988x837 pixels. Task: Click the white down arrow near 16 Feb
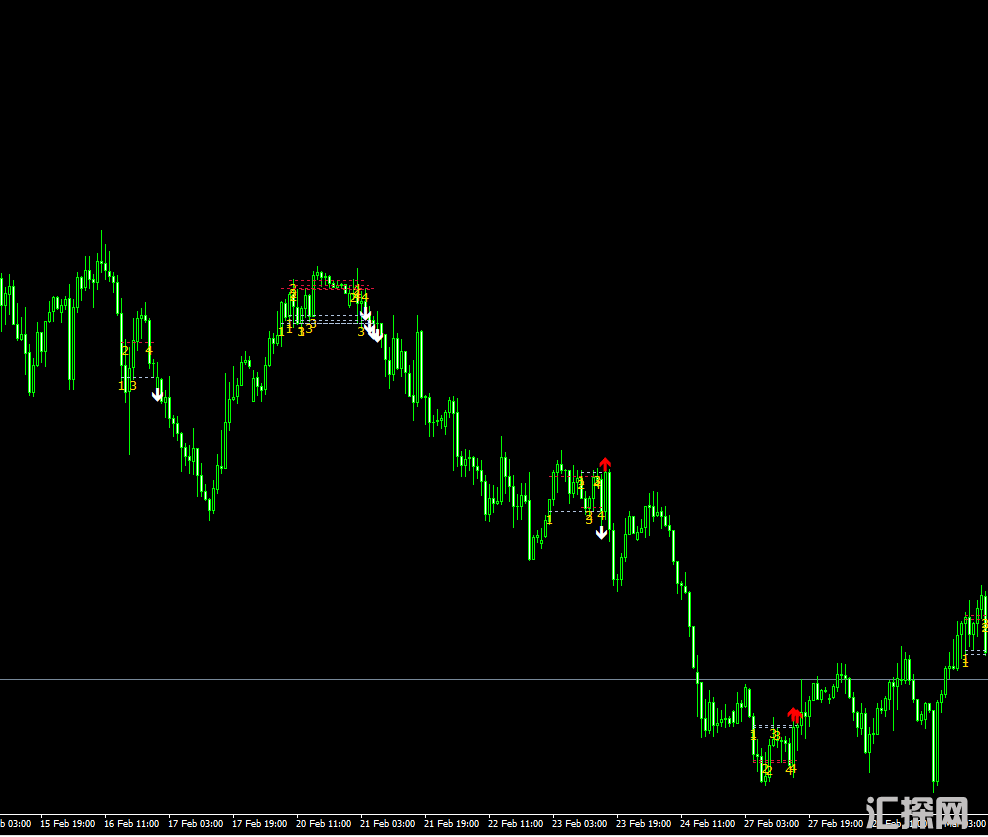157,394
